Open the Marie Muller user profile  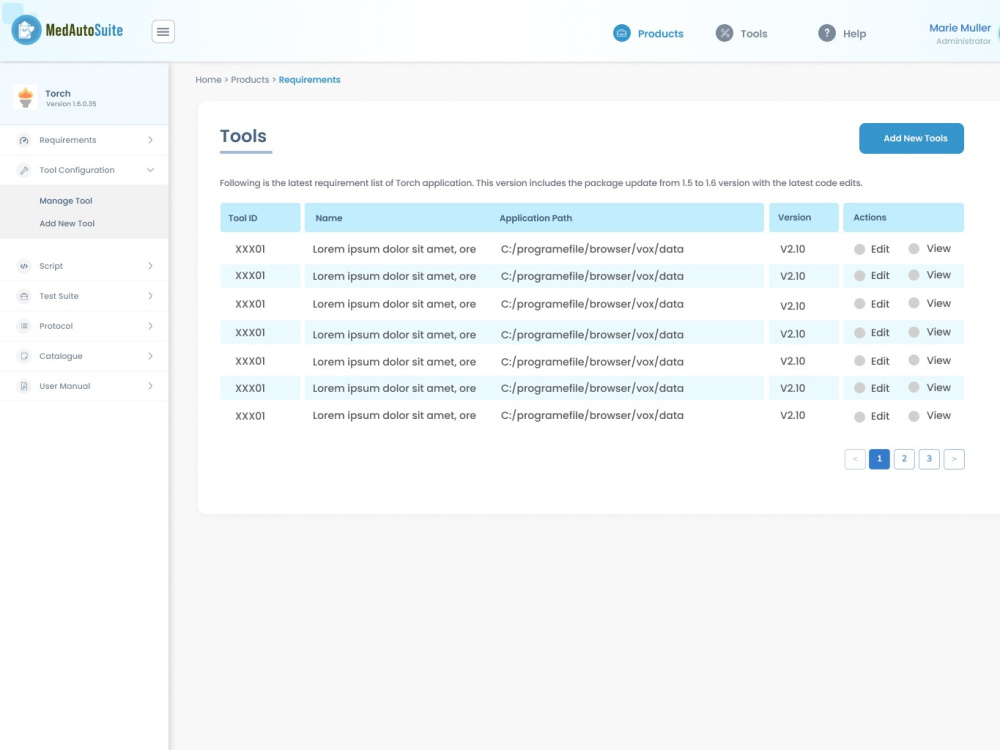pos(960,33)
